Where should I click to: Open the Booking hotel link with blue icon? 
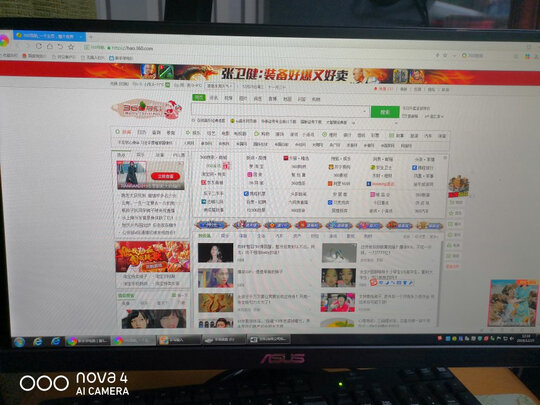click(x=380, y=184)
